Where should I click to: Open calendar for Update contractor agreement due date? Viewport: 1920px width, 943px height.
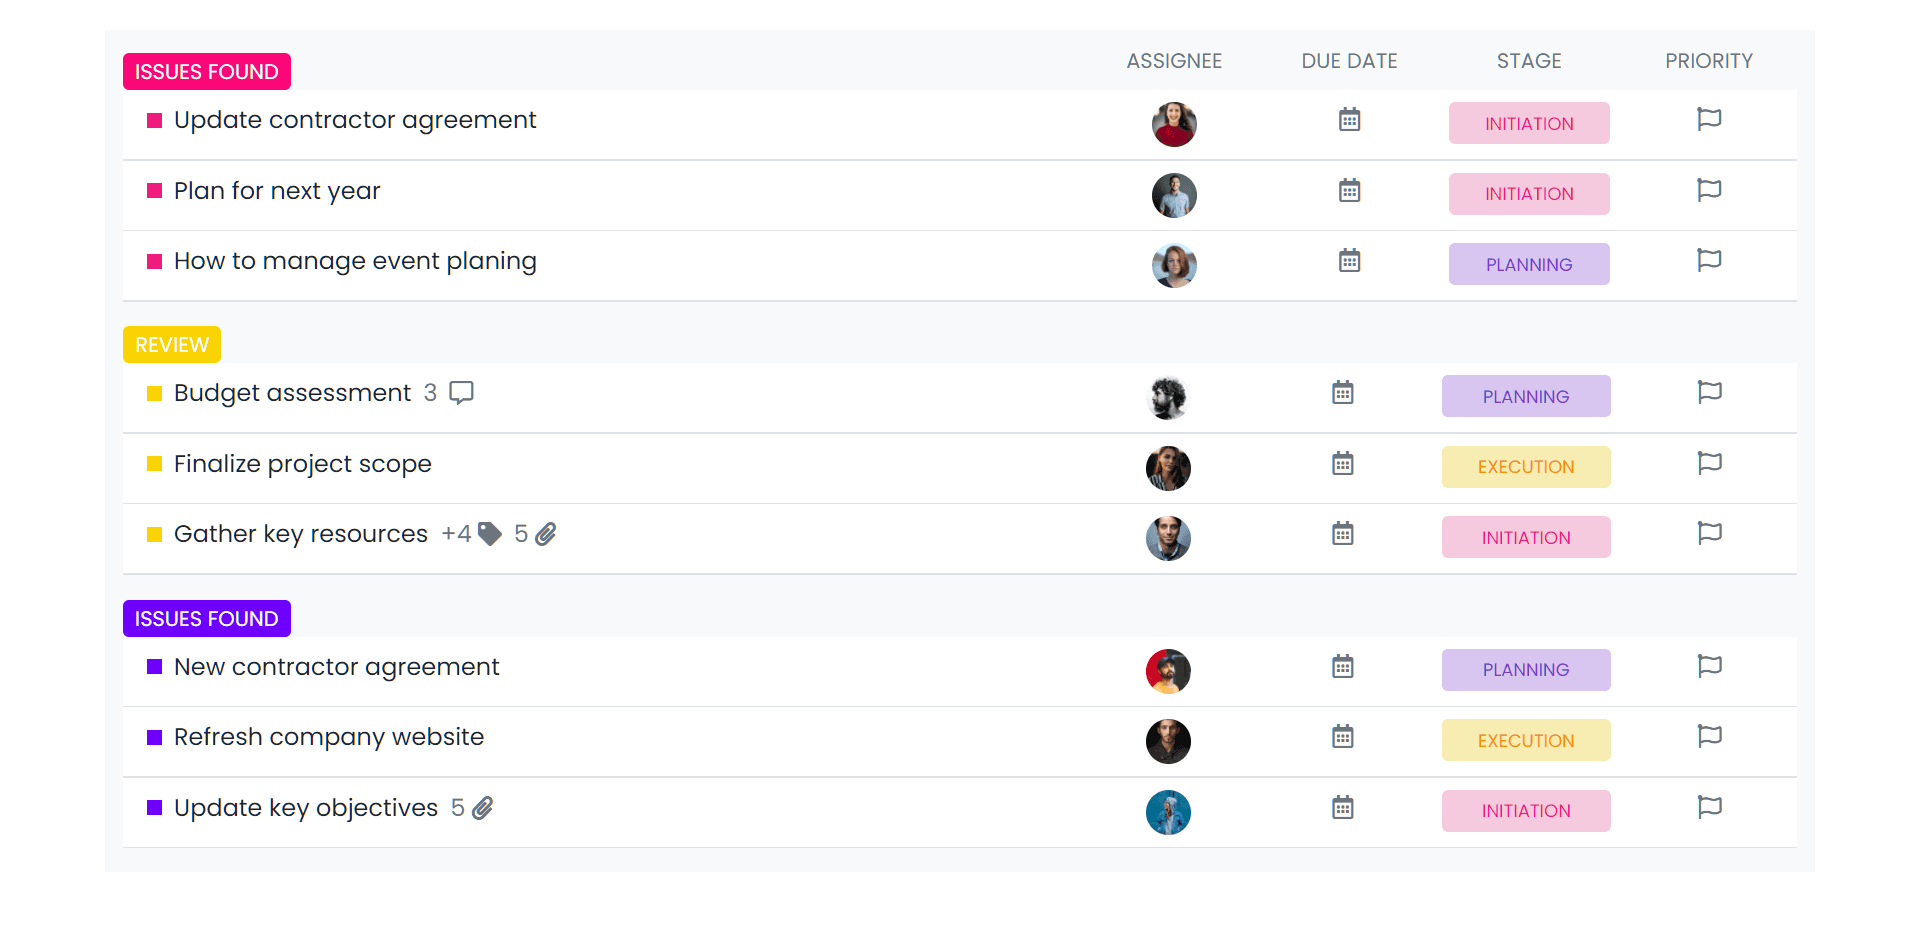pos(1349,119)
